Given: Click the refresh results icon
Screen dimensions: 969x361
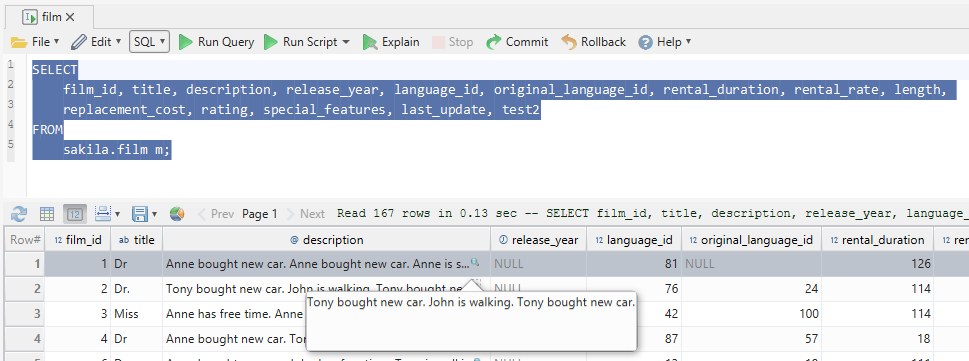Looking at the screenshot, I should coord(19,214).
